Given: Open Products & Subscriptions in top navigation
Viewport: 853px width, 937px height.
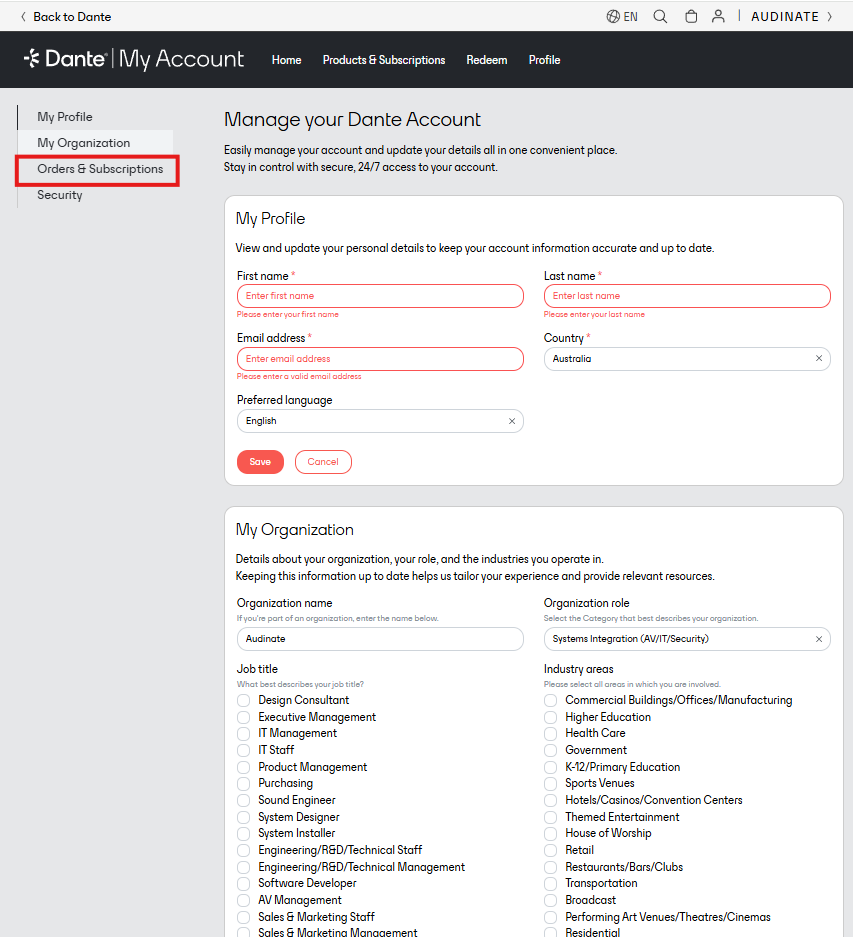Looking at the screenshot, I should (384, 60).
